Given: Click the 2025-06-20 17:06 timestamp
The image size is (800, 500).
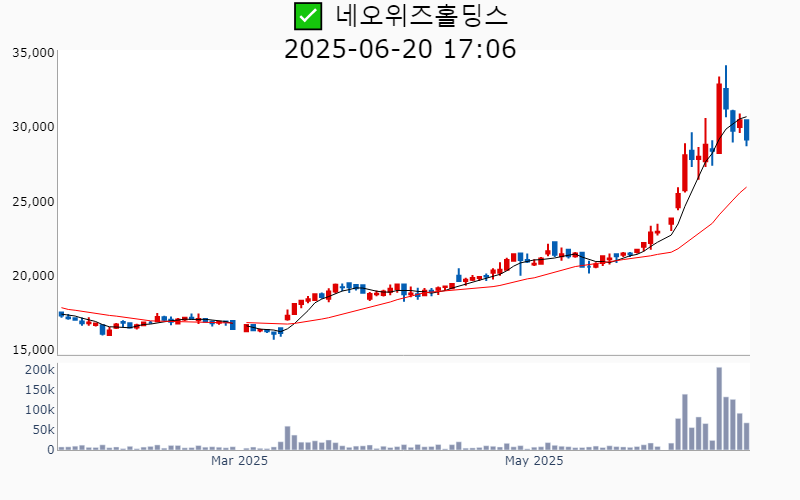Looking at the screenshot, I should click(x=400, y=49).
